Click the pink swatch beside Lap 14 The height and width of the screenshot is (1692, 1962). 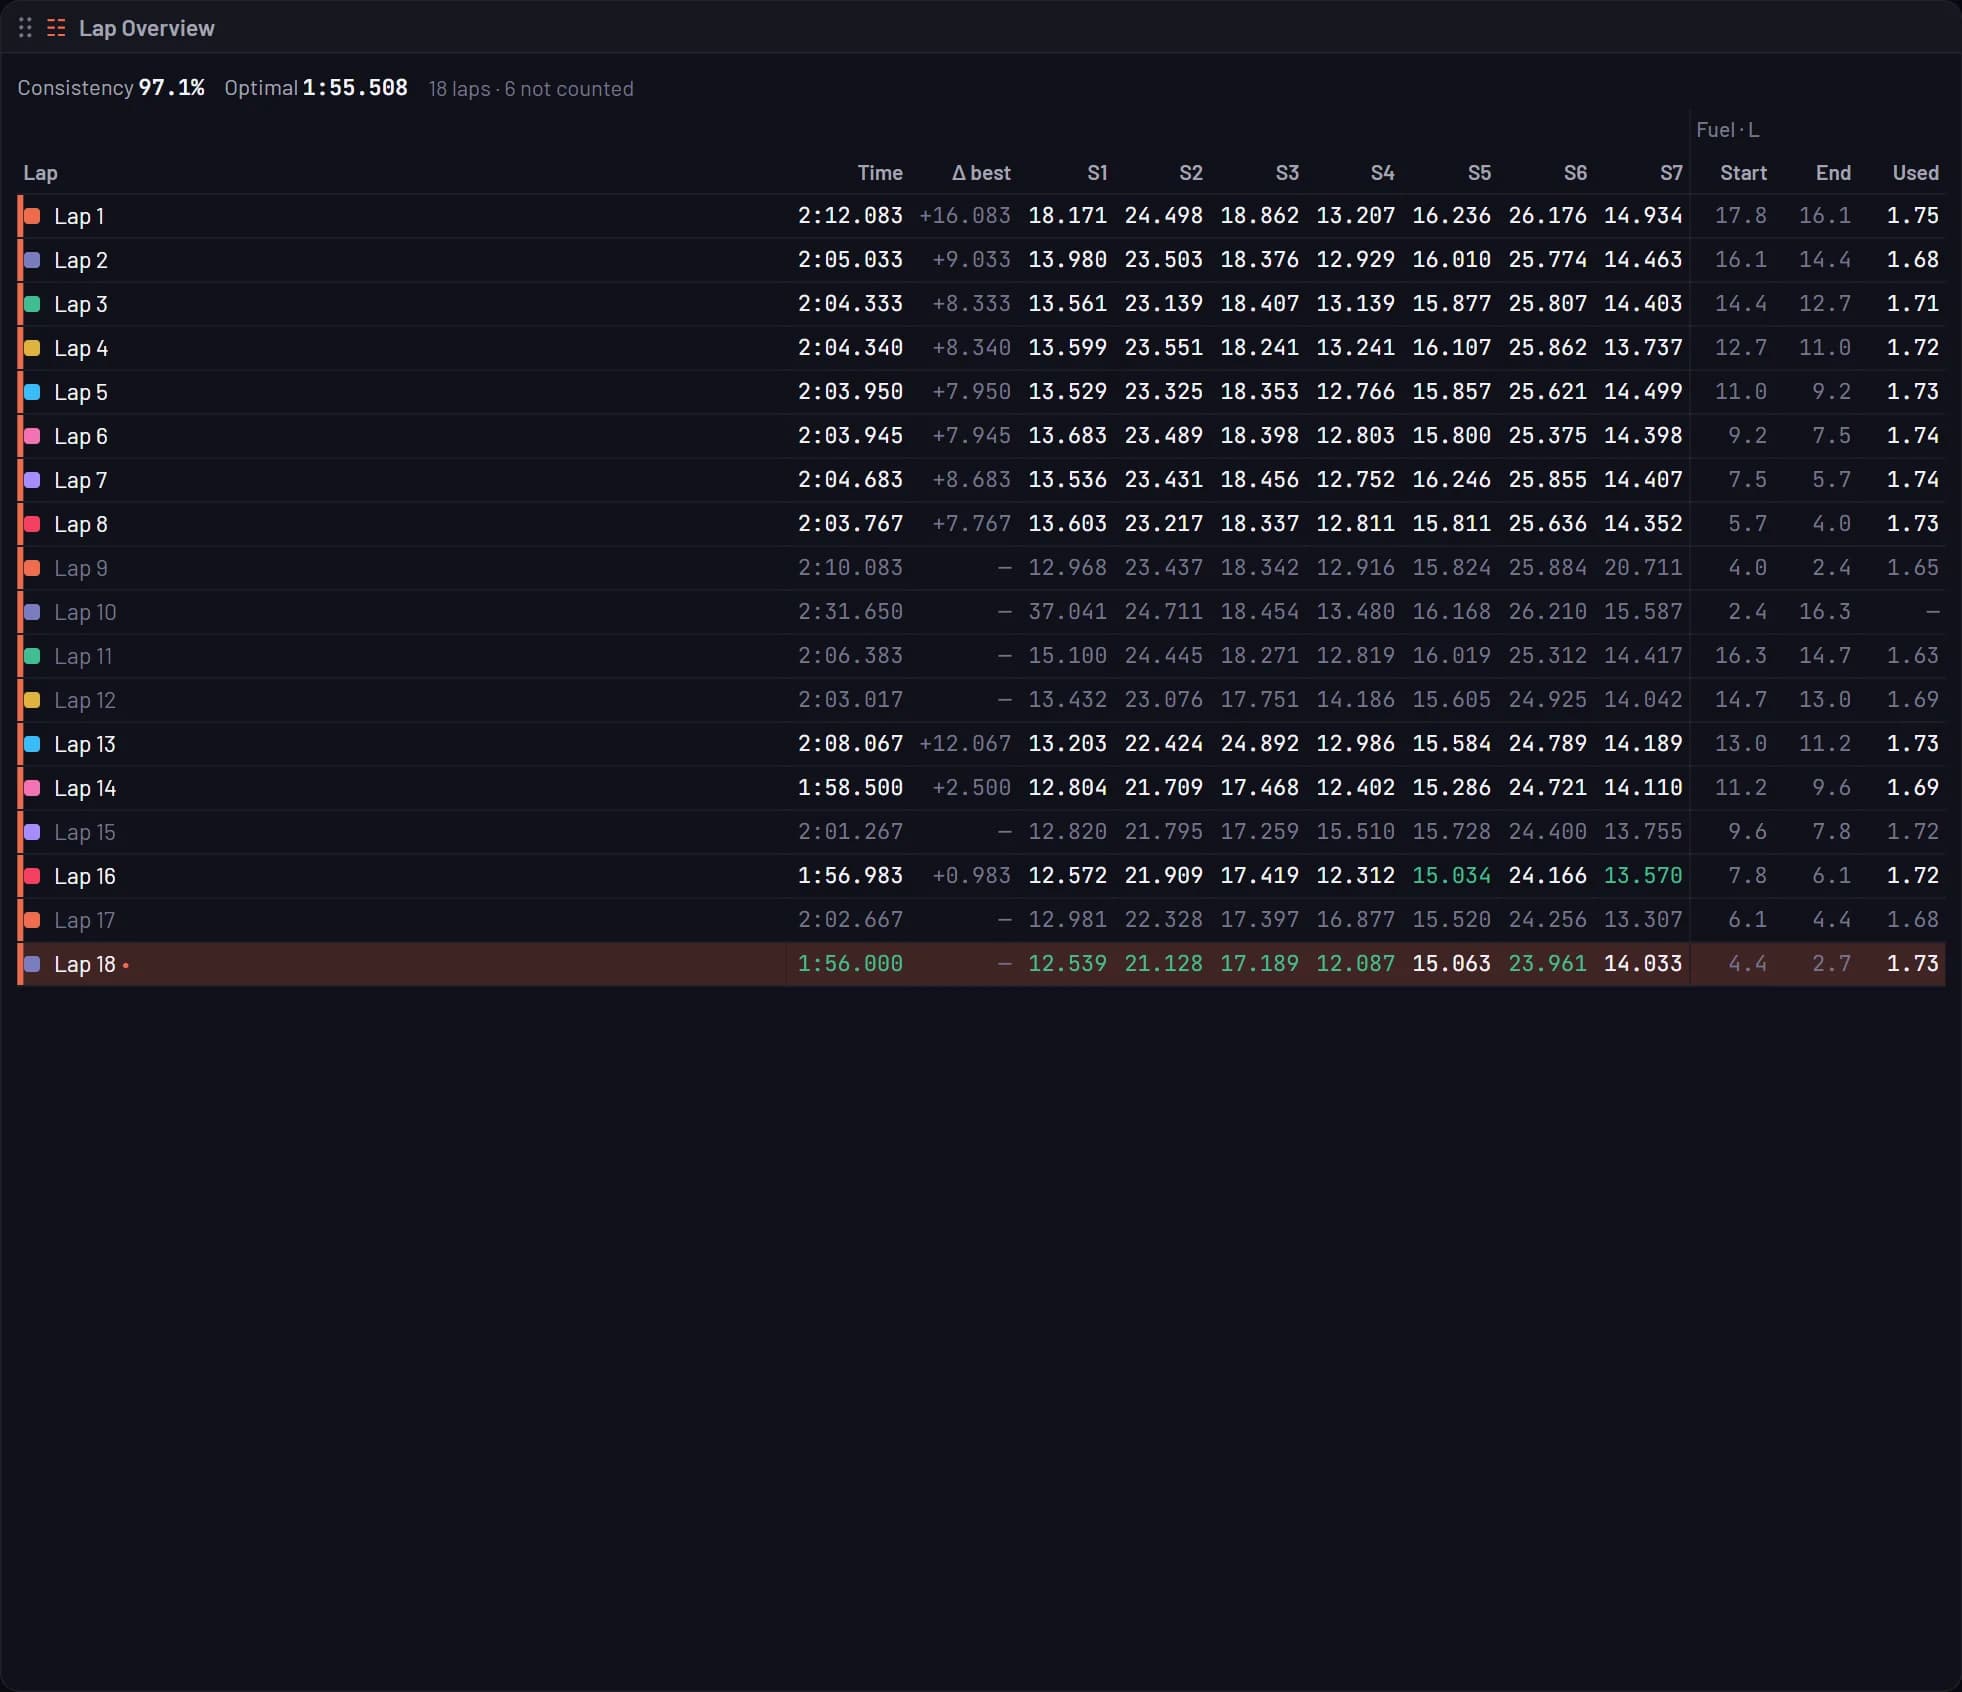pyautogui.click(x=32, y=788)
